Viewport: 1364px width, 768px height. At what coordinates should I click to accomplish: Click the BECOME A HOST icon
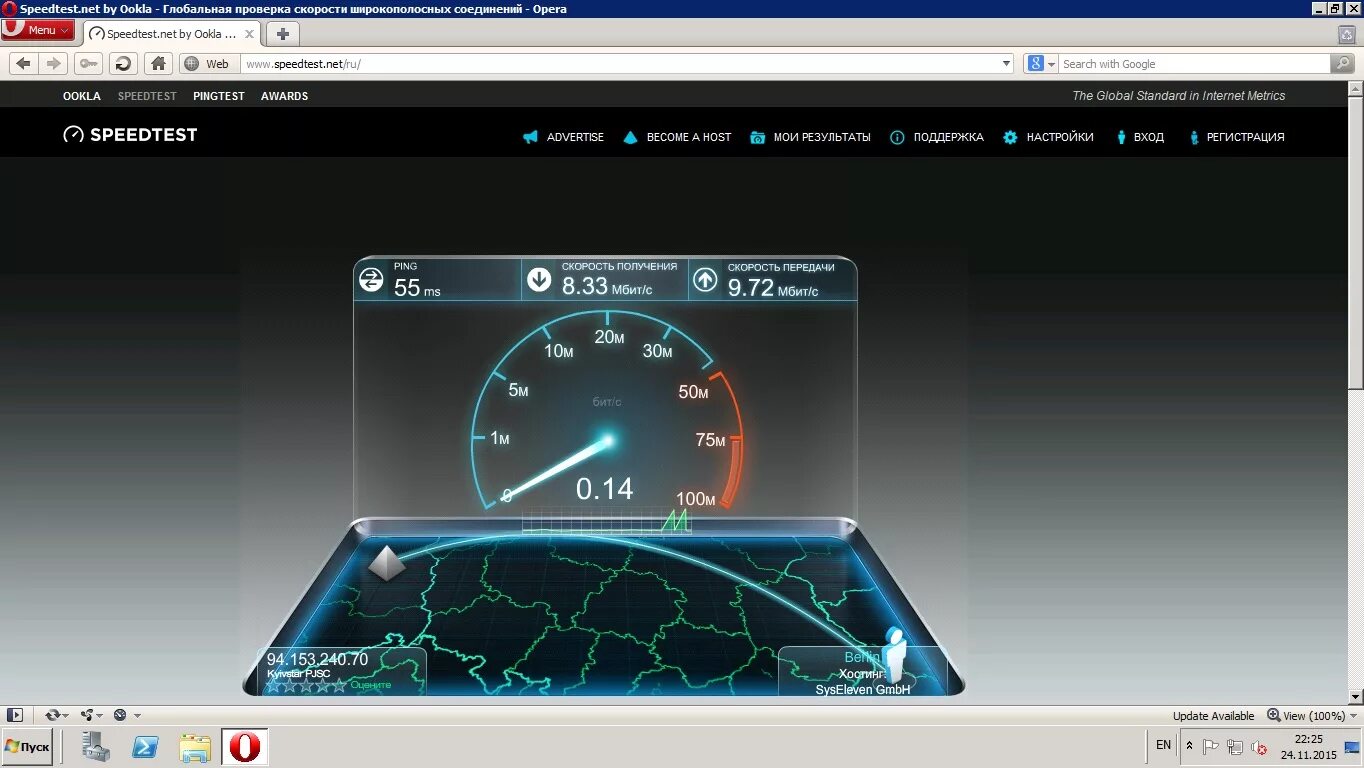click(630, 137)
